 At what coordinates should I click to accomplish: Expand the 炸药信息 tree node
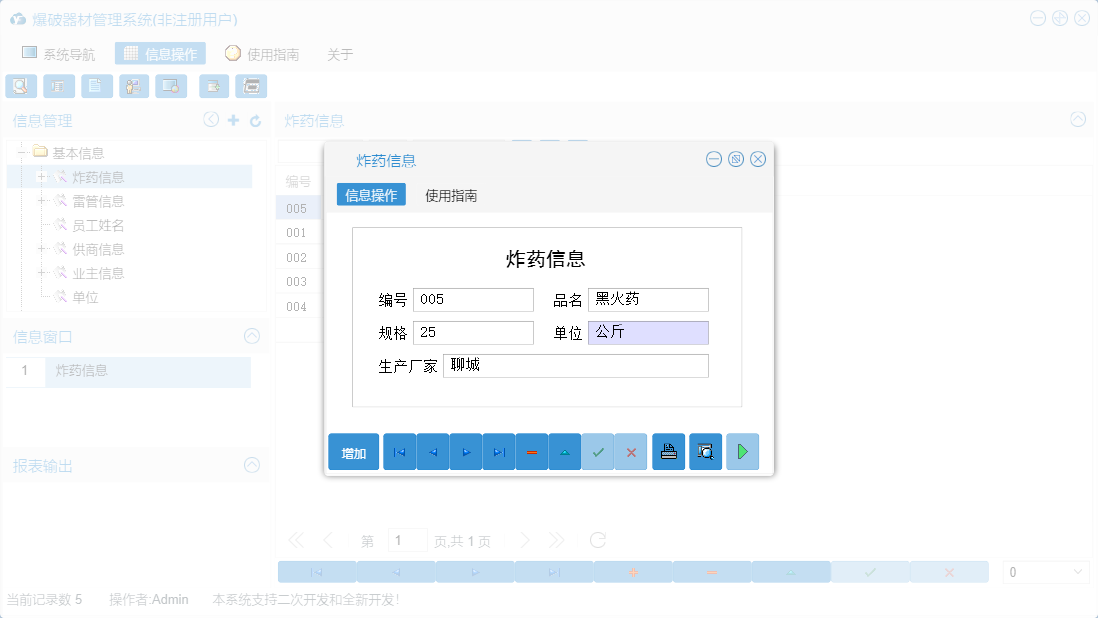(x=40, y=176)
